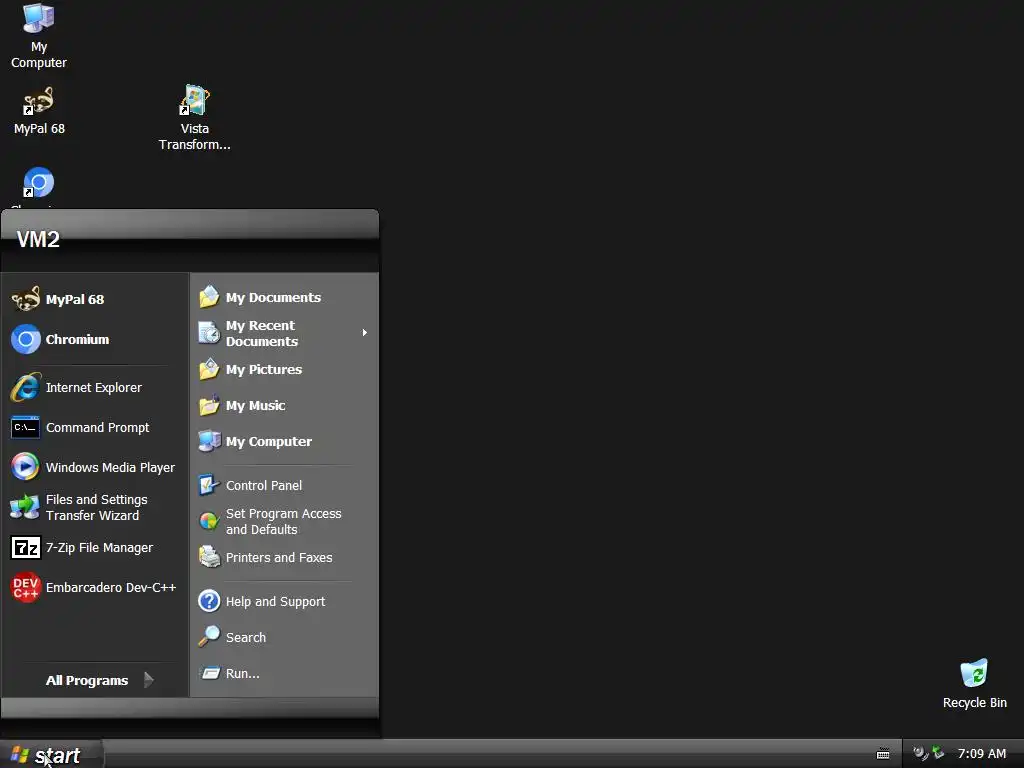Select Vista Transform... desktop shortcut

[195, 118]
